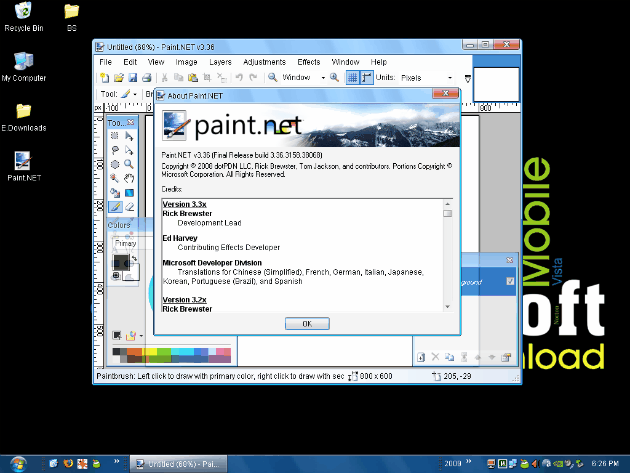Click the Open file folder icon
This screenshot has width=630, height=473.
[x=119, y=78]
